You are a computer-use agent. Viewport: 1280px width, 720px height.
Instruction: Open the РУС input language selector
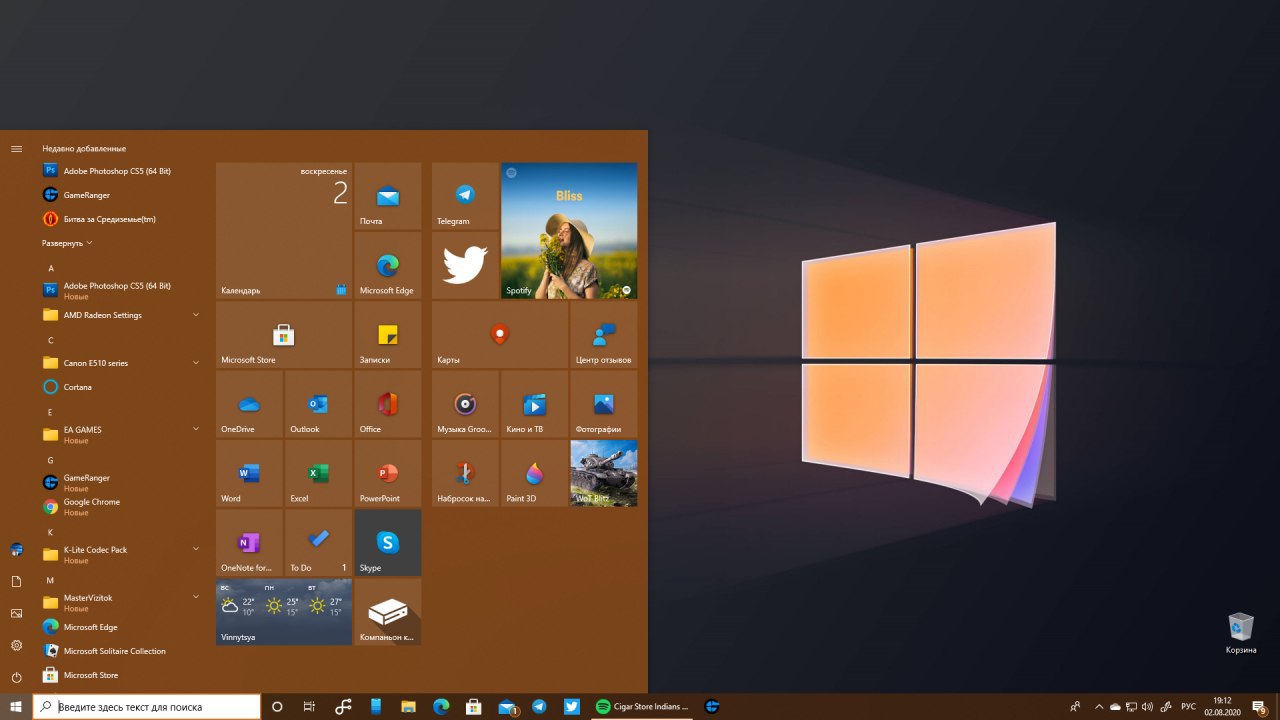coord(1189,706)
